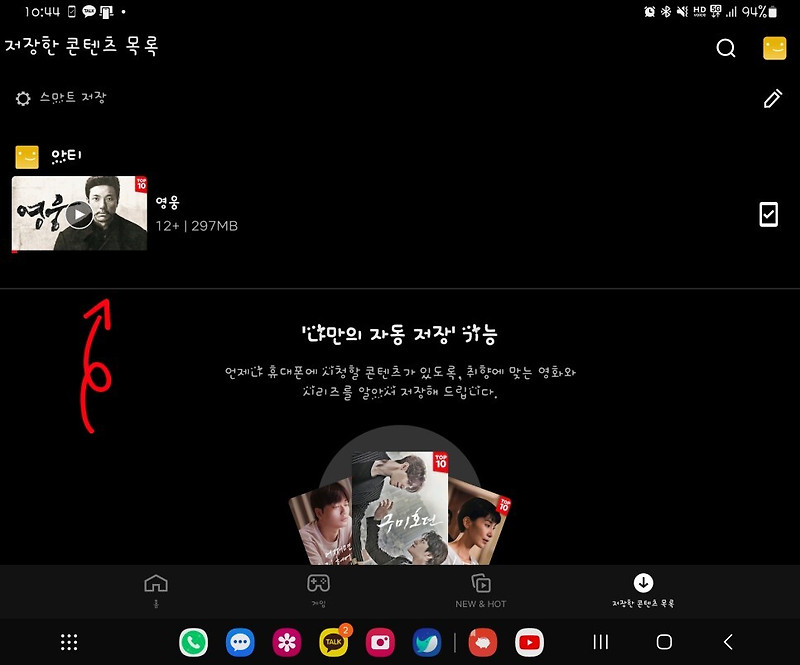Tap the checkmark download status for 영웅
Viewport: 800px width, 665px height.
(768, 214)
